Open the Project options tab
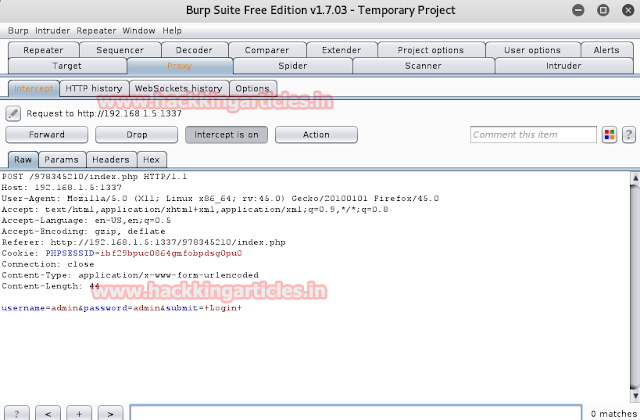The height and width of the screenshot is (420, 640). pos(431,50)
